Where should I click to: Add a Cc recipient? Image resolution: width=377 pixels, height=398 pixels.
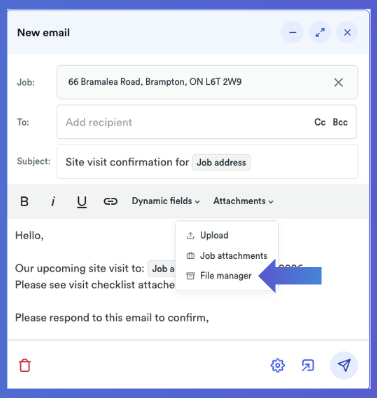(320, 122)
